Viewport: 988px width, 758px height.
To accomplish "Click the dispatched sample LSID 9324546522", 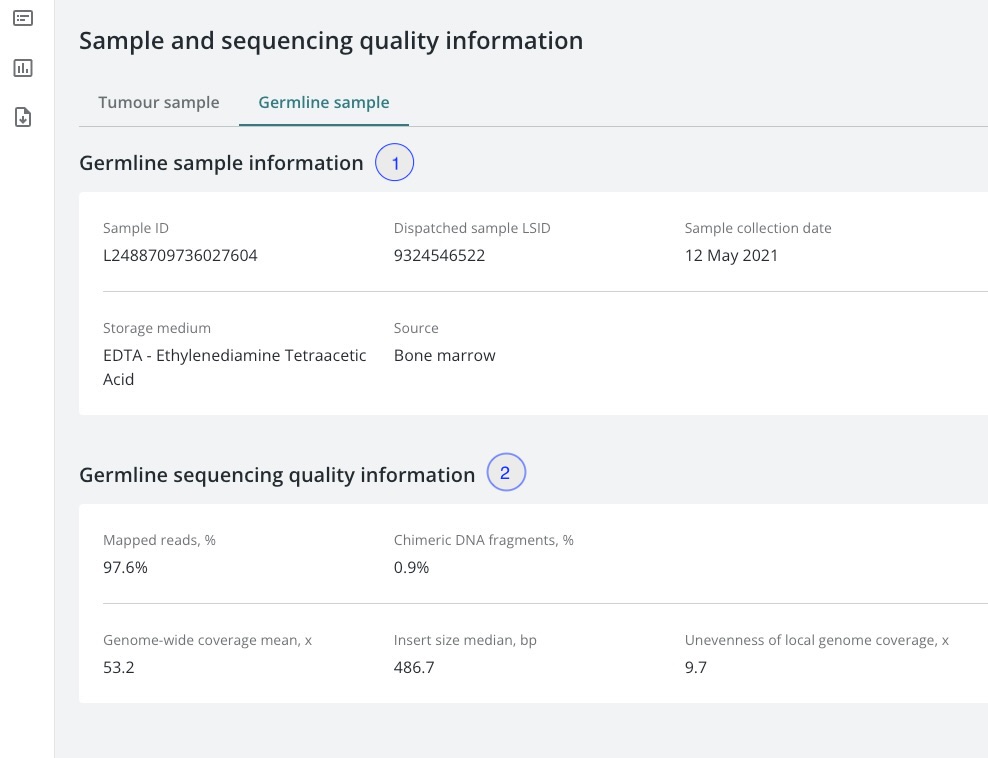I will point(439,255).
